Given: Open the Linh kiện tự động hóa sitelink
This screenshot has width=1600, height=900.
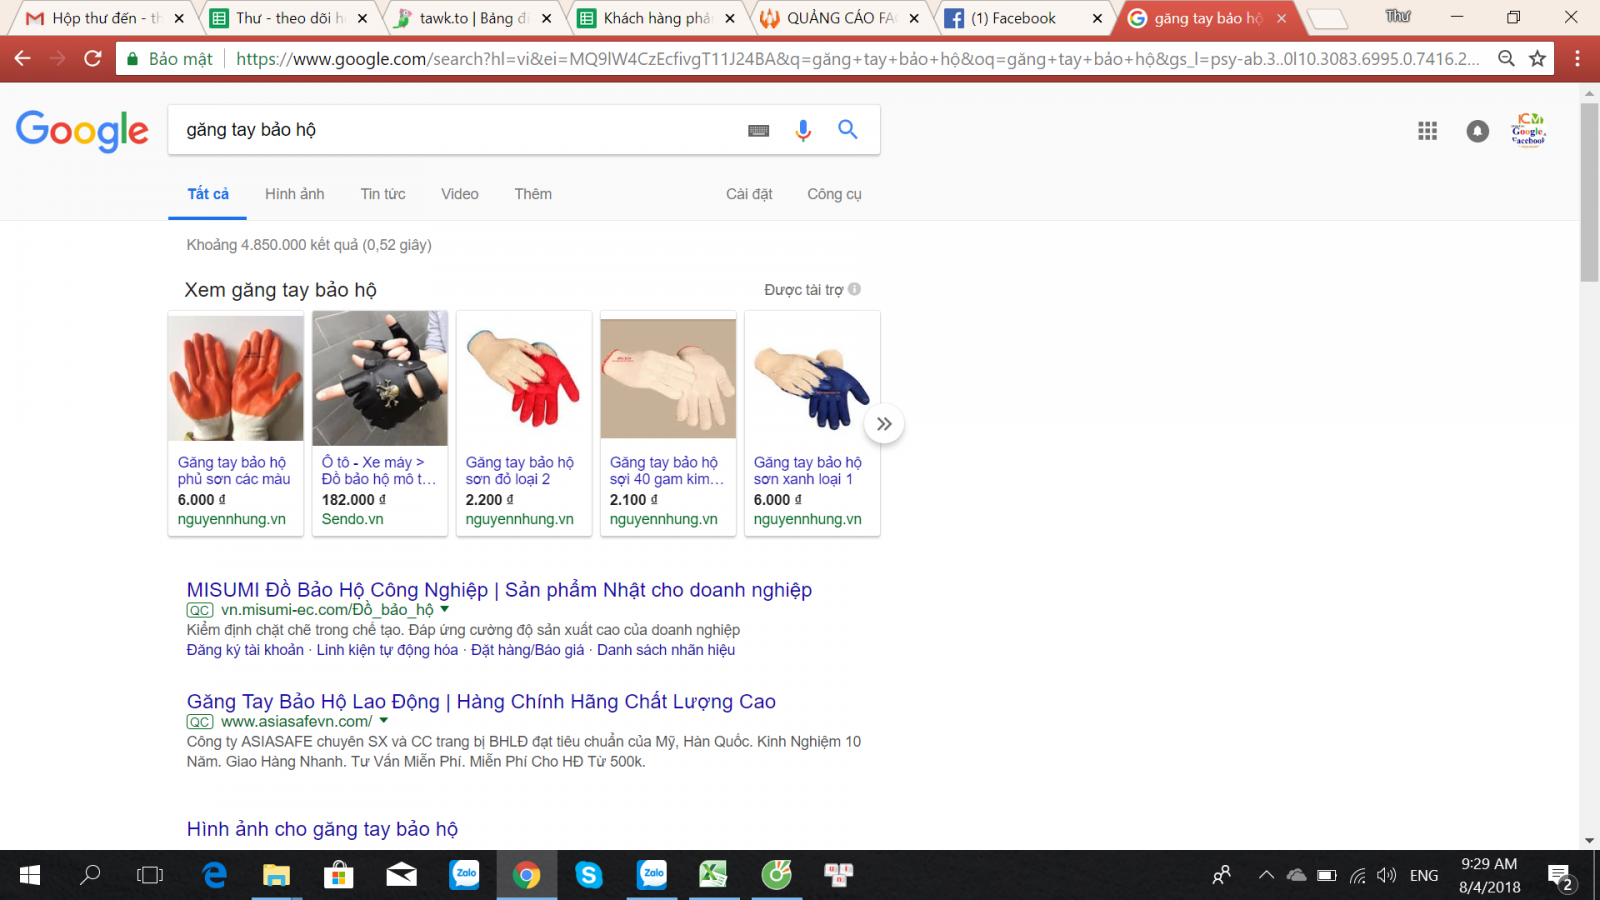Looking at the screenshot, I should (x=387, y=650).
